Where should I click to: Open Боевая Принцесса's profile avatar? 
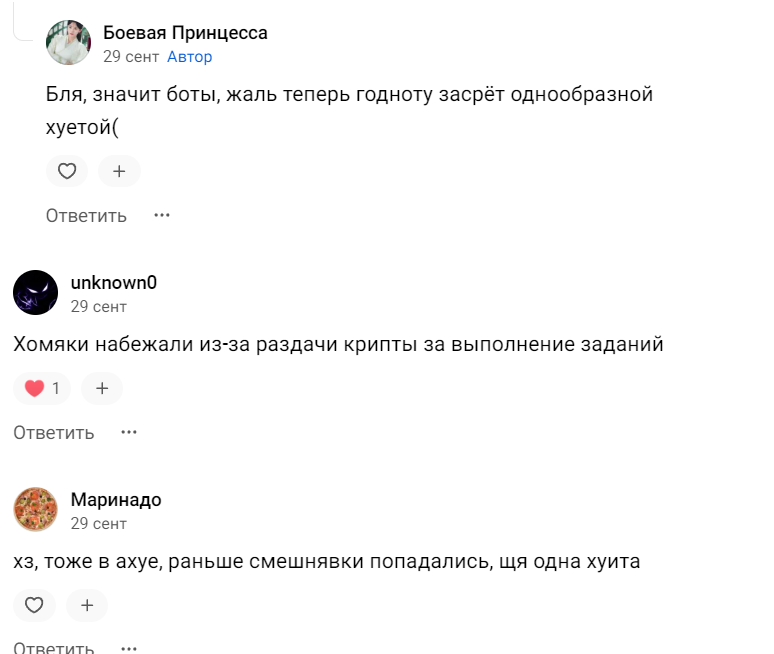[x=68, y=42]
